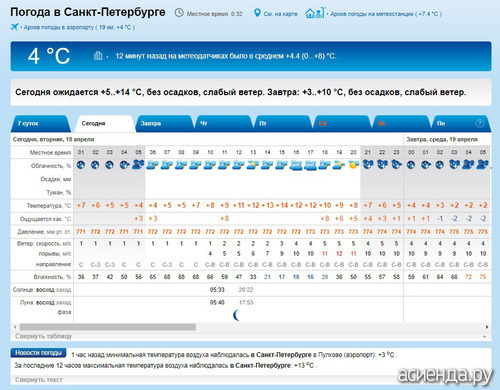
Task: Click the current temperature 4 °C
Action: coord(49,56)
